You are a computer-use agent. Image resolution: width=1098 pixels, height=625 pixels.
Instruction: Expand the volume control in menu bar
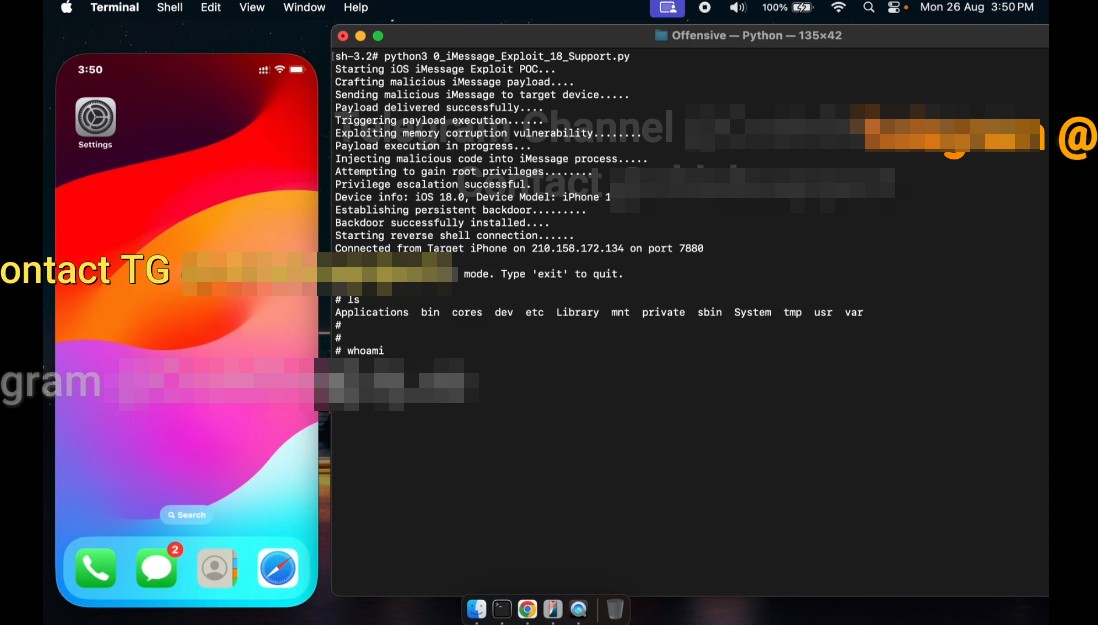pos(737,8)
